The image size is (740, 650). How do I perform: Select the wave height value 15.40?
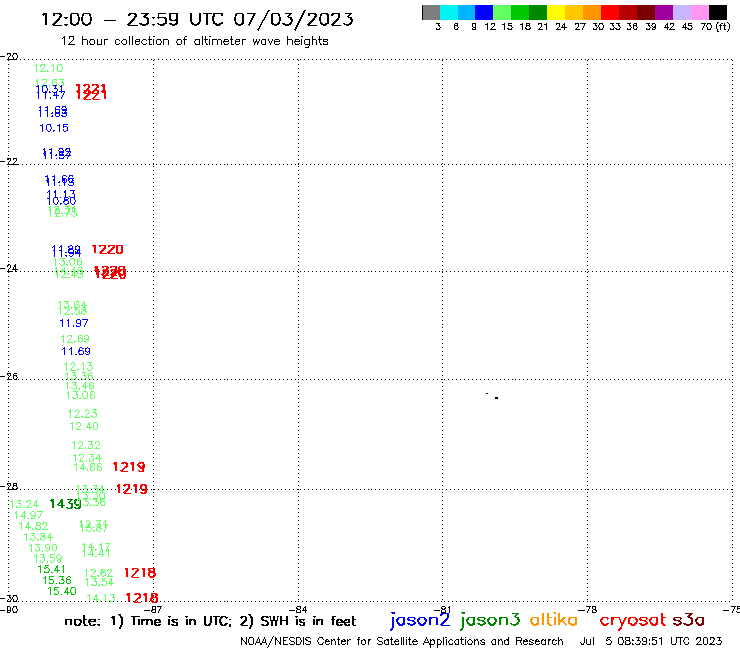(x=62, y=591)
